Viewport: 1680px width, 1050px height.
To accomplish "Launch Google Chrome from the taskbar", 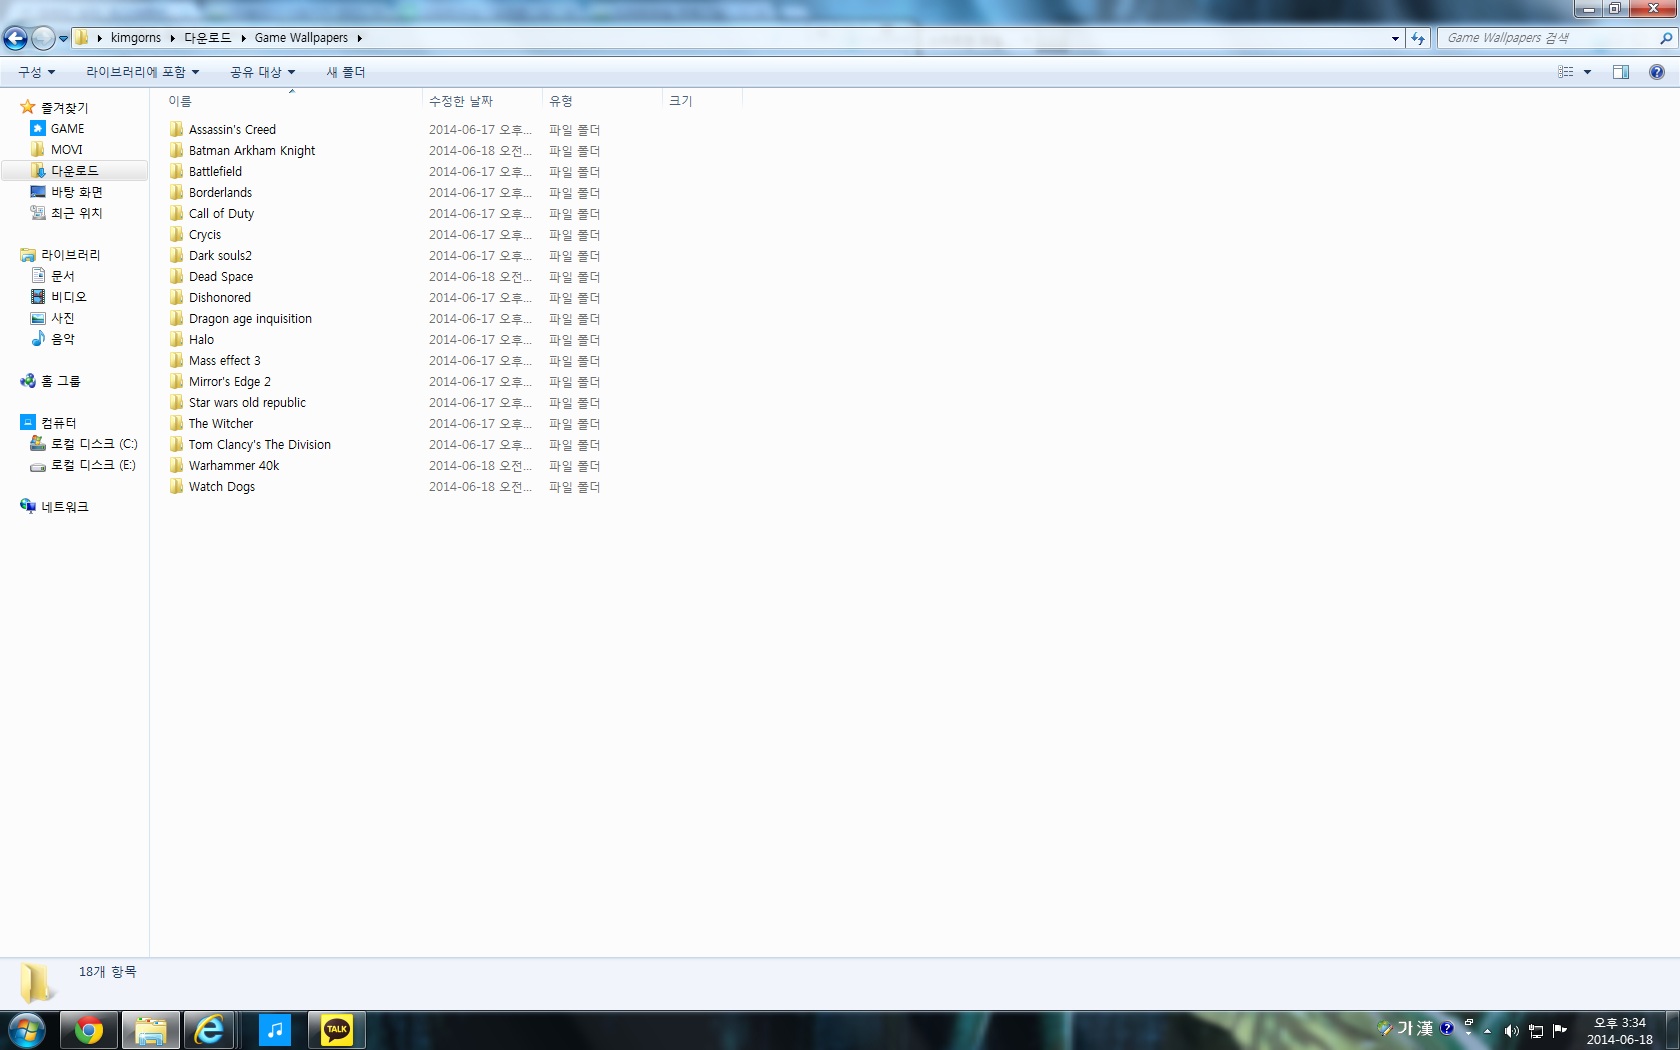I will pos(89,1030).
